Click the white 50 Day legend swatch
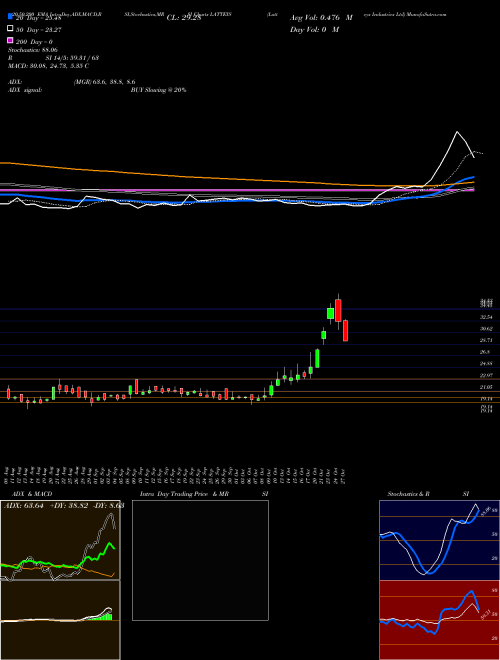Screen dimensions: 500x660 coord(10,29)
